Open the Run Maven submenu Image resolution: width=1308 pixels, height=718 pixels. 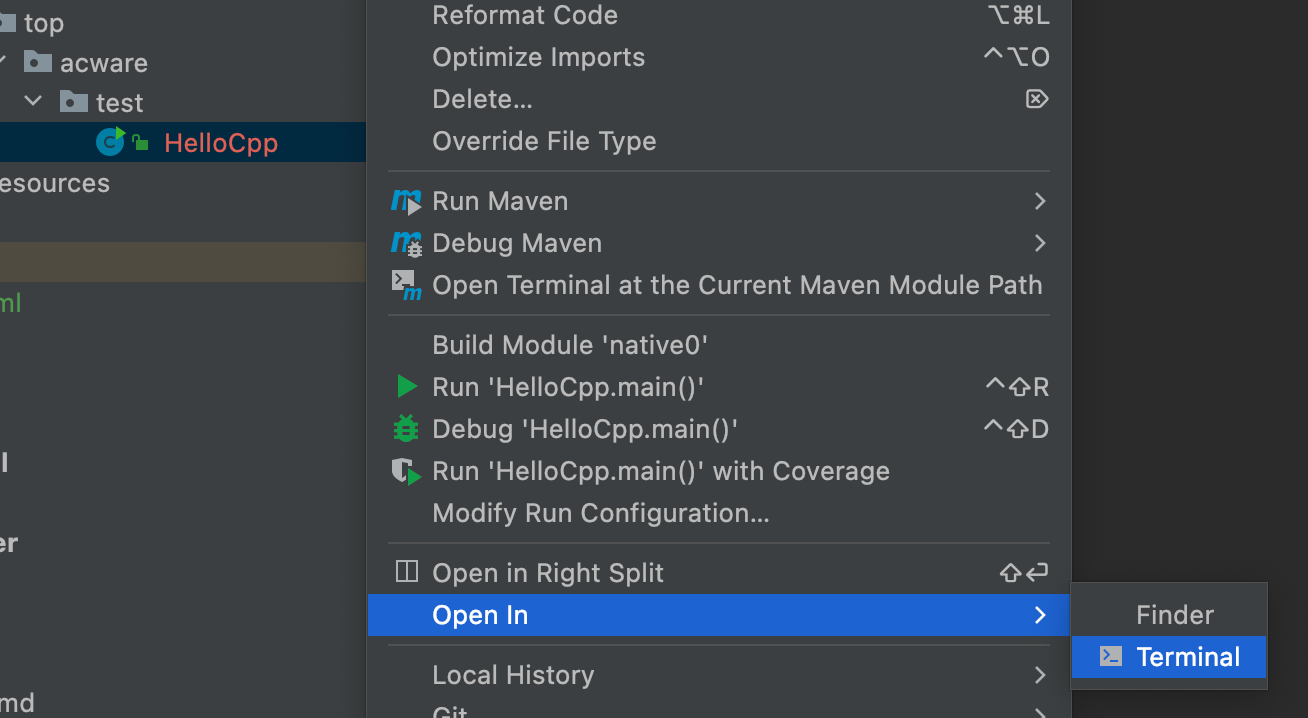tap(718, 201)
